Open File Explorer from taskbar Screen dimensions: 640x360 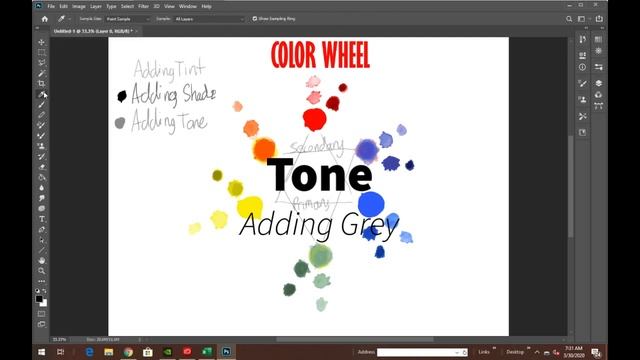click(109, 352)
